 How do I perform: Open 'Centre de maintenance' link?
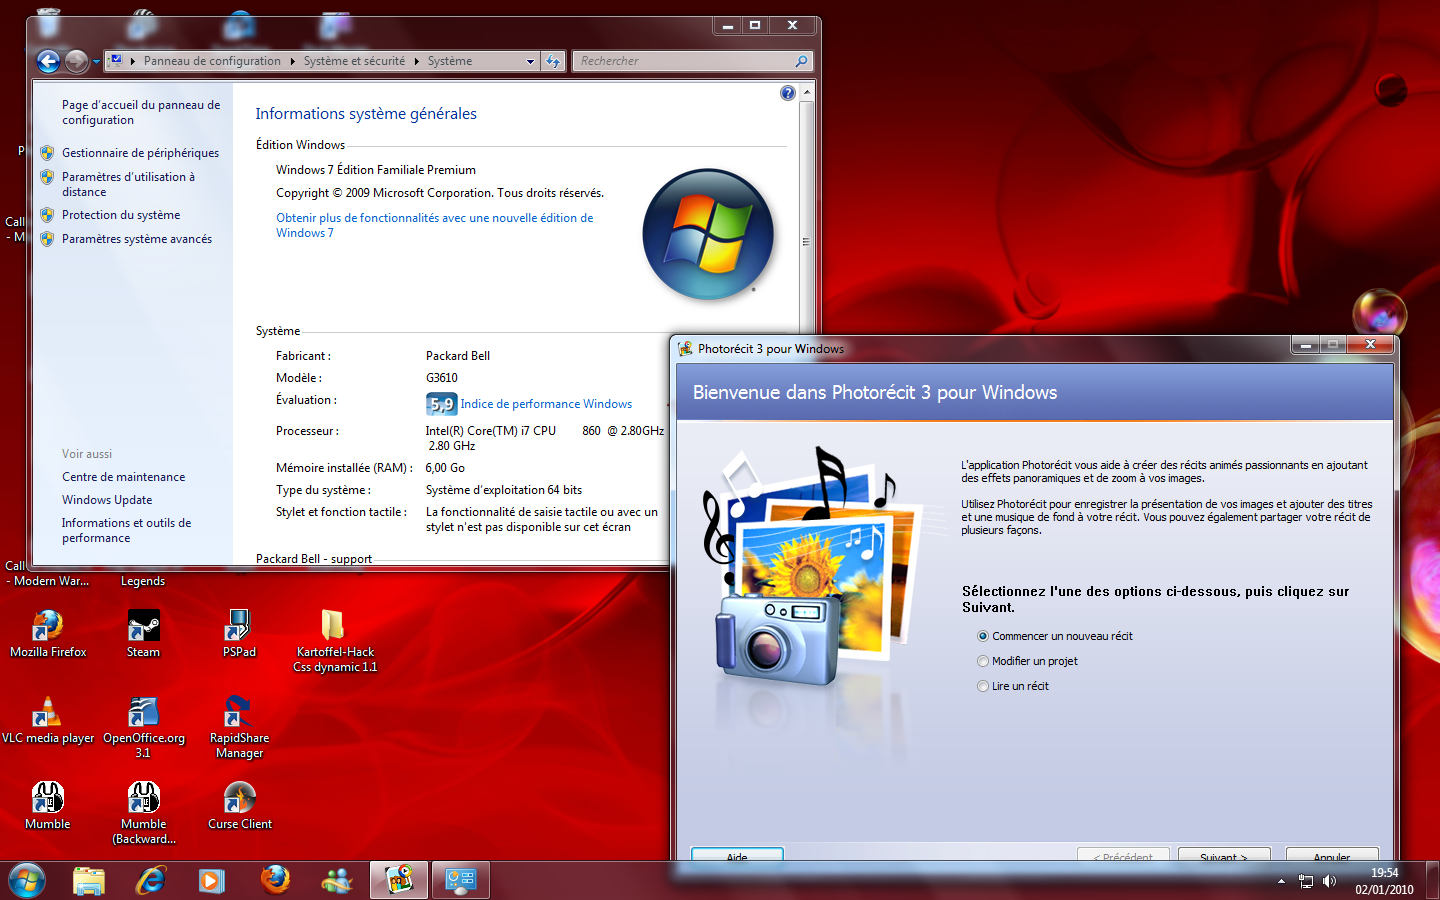point(123,477)
